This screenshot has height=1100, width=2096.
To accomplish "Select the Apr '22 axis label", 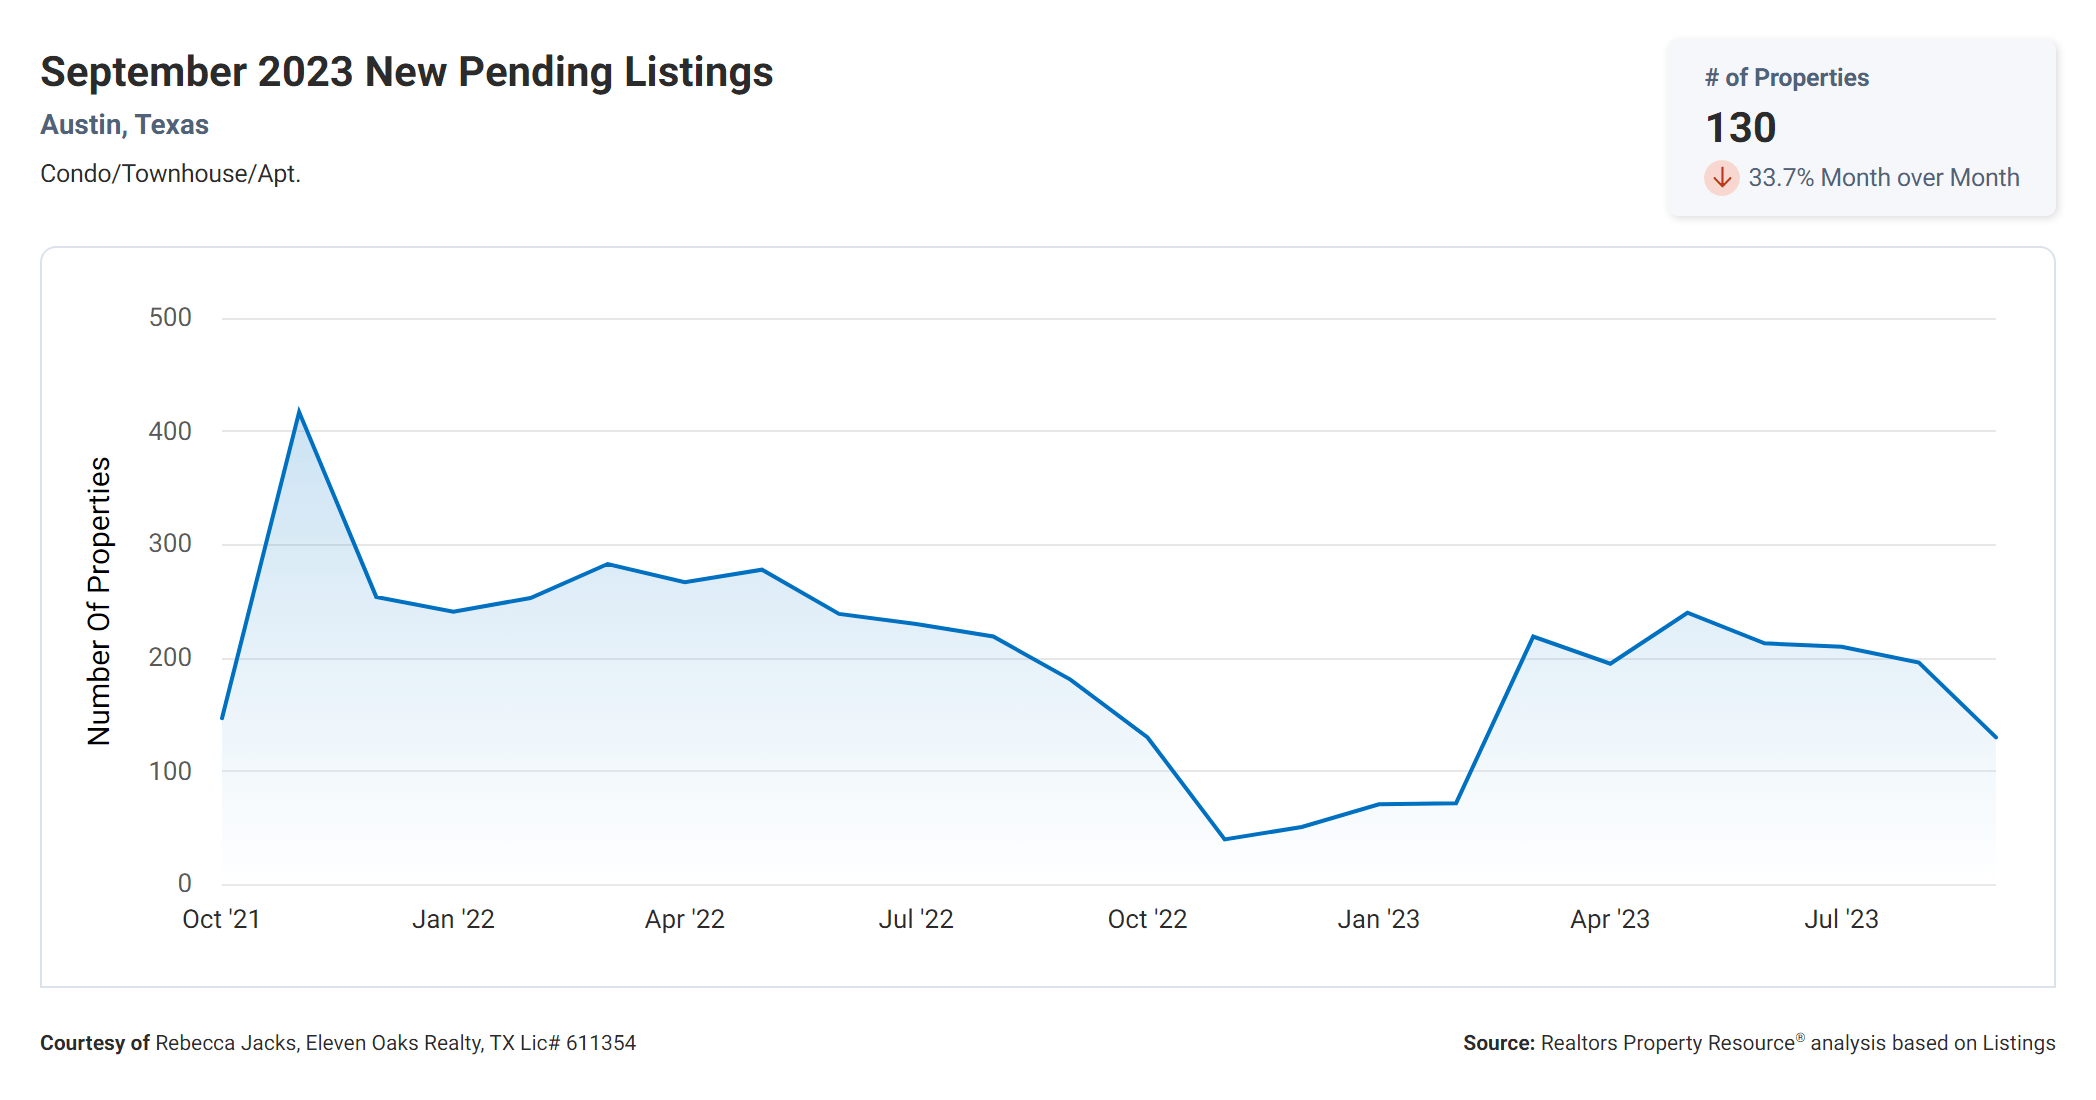I will click(684, 919).
